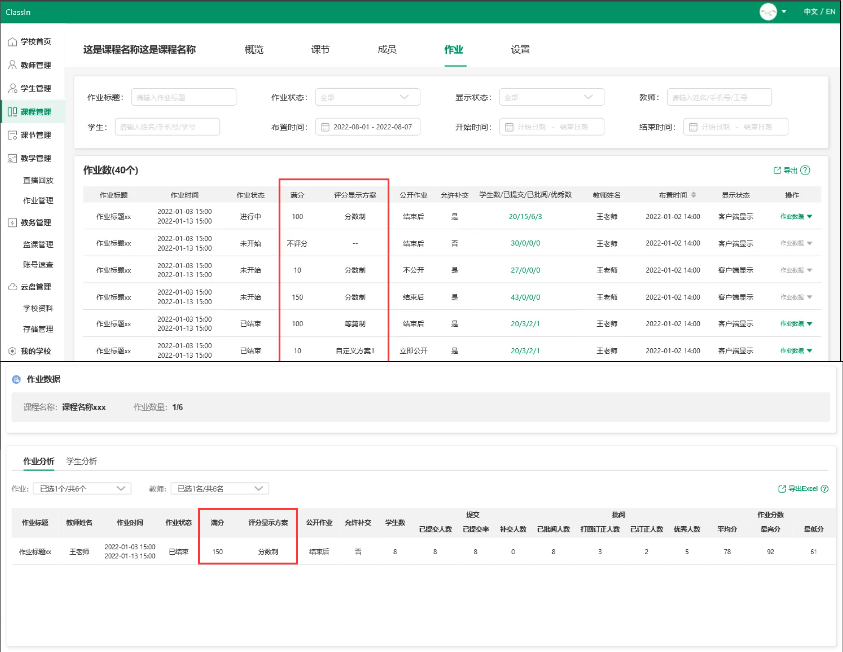Image resolution: width=843 pixels, height=652 pixels.
Task: Focus the 学生 search input field
Action: click(x=167, y=127)
